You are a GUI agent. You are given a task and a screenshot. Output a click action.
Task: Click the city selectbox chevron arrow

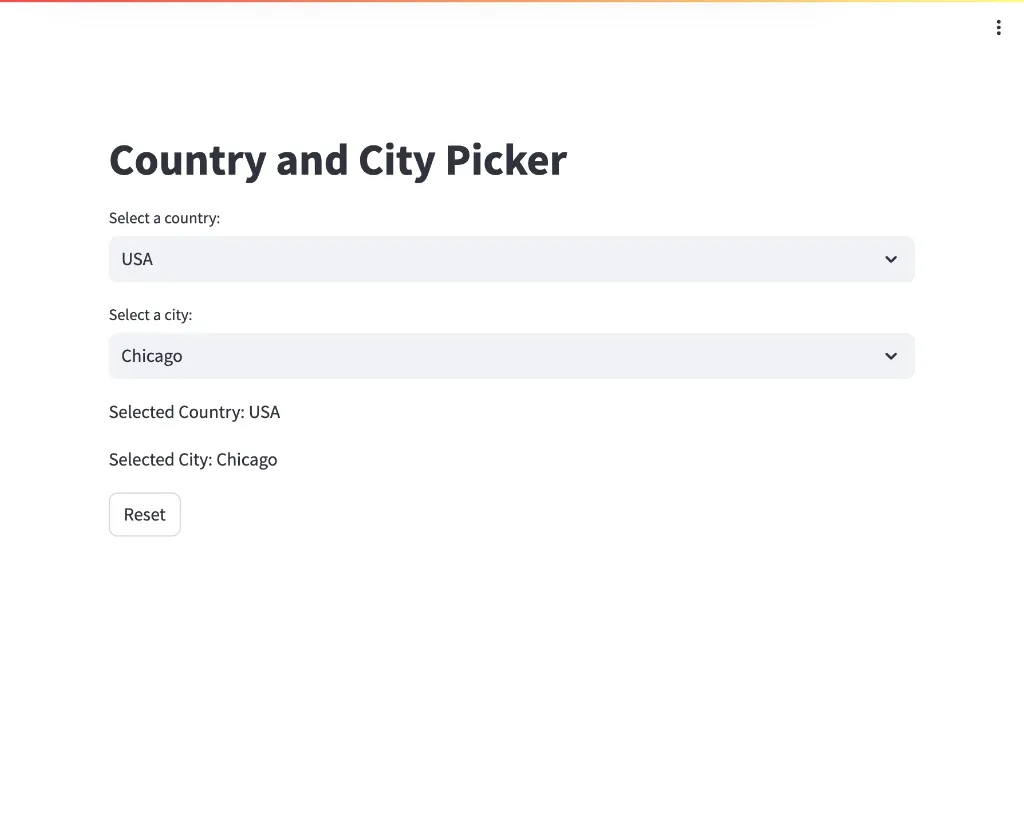pyautogui.click(x=891, y=357)
